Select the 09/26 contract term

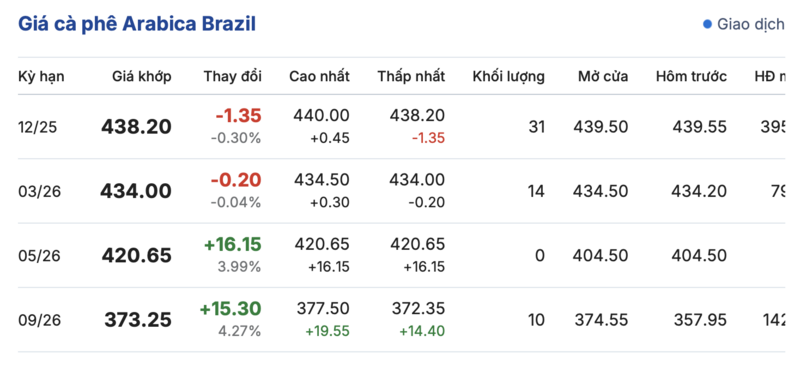(39, 320)
